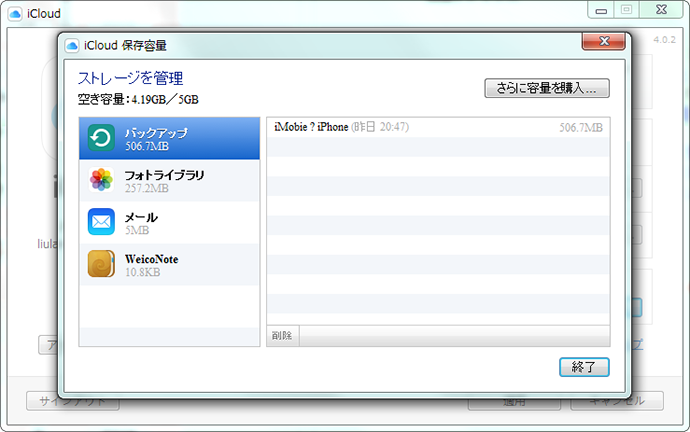Viewport: 690px width, 432px height.
Task: Click the 506.7MB size value in backup list
Action: [581, 128]
